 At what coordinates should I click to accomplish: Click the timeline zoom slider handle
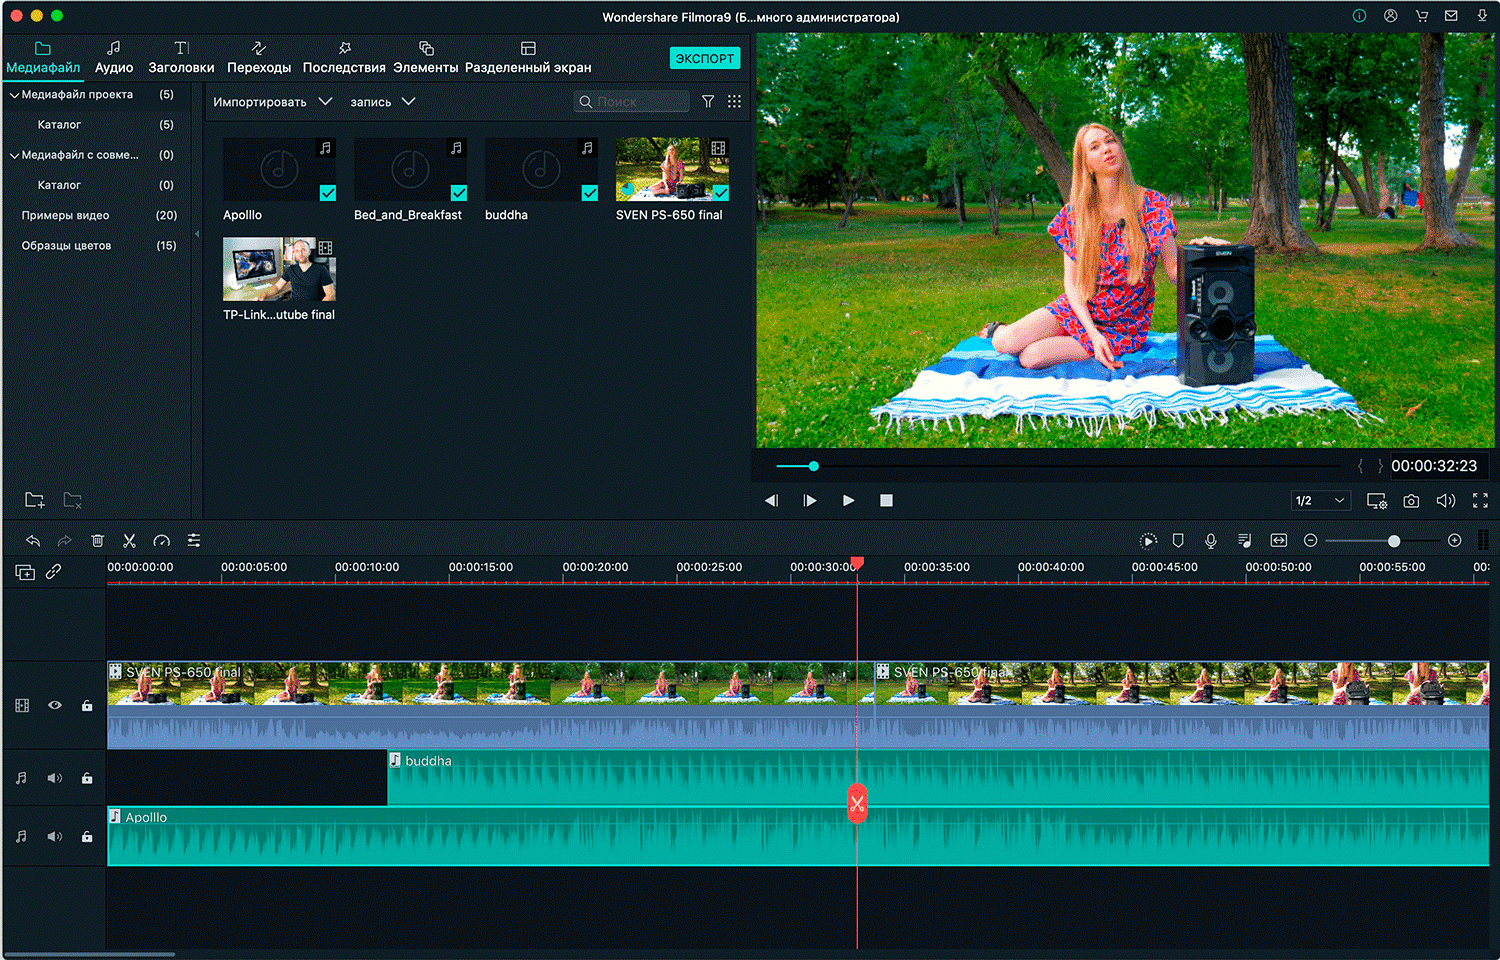click(x=1394, y=541)
